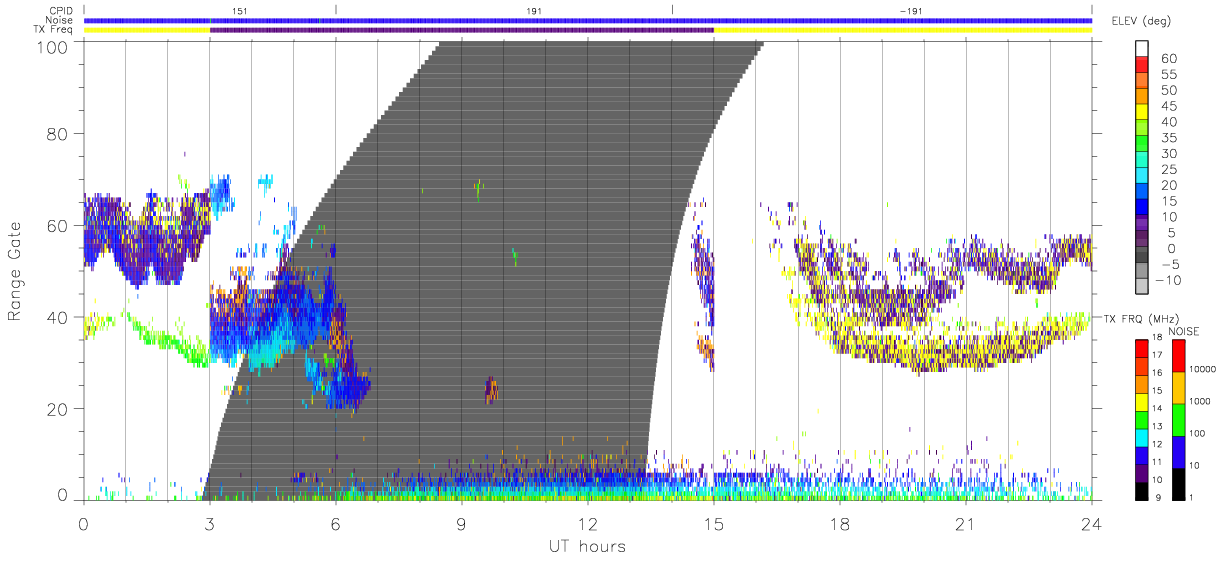Click the 9 tick label on UT hours axis

pyautogui.click(x=461, y=524)
